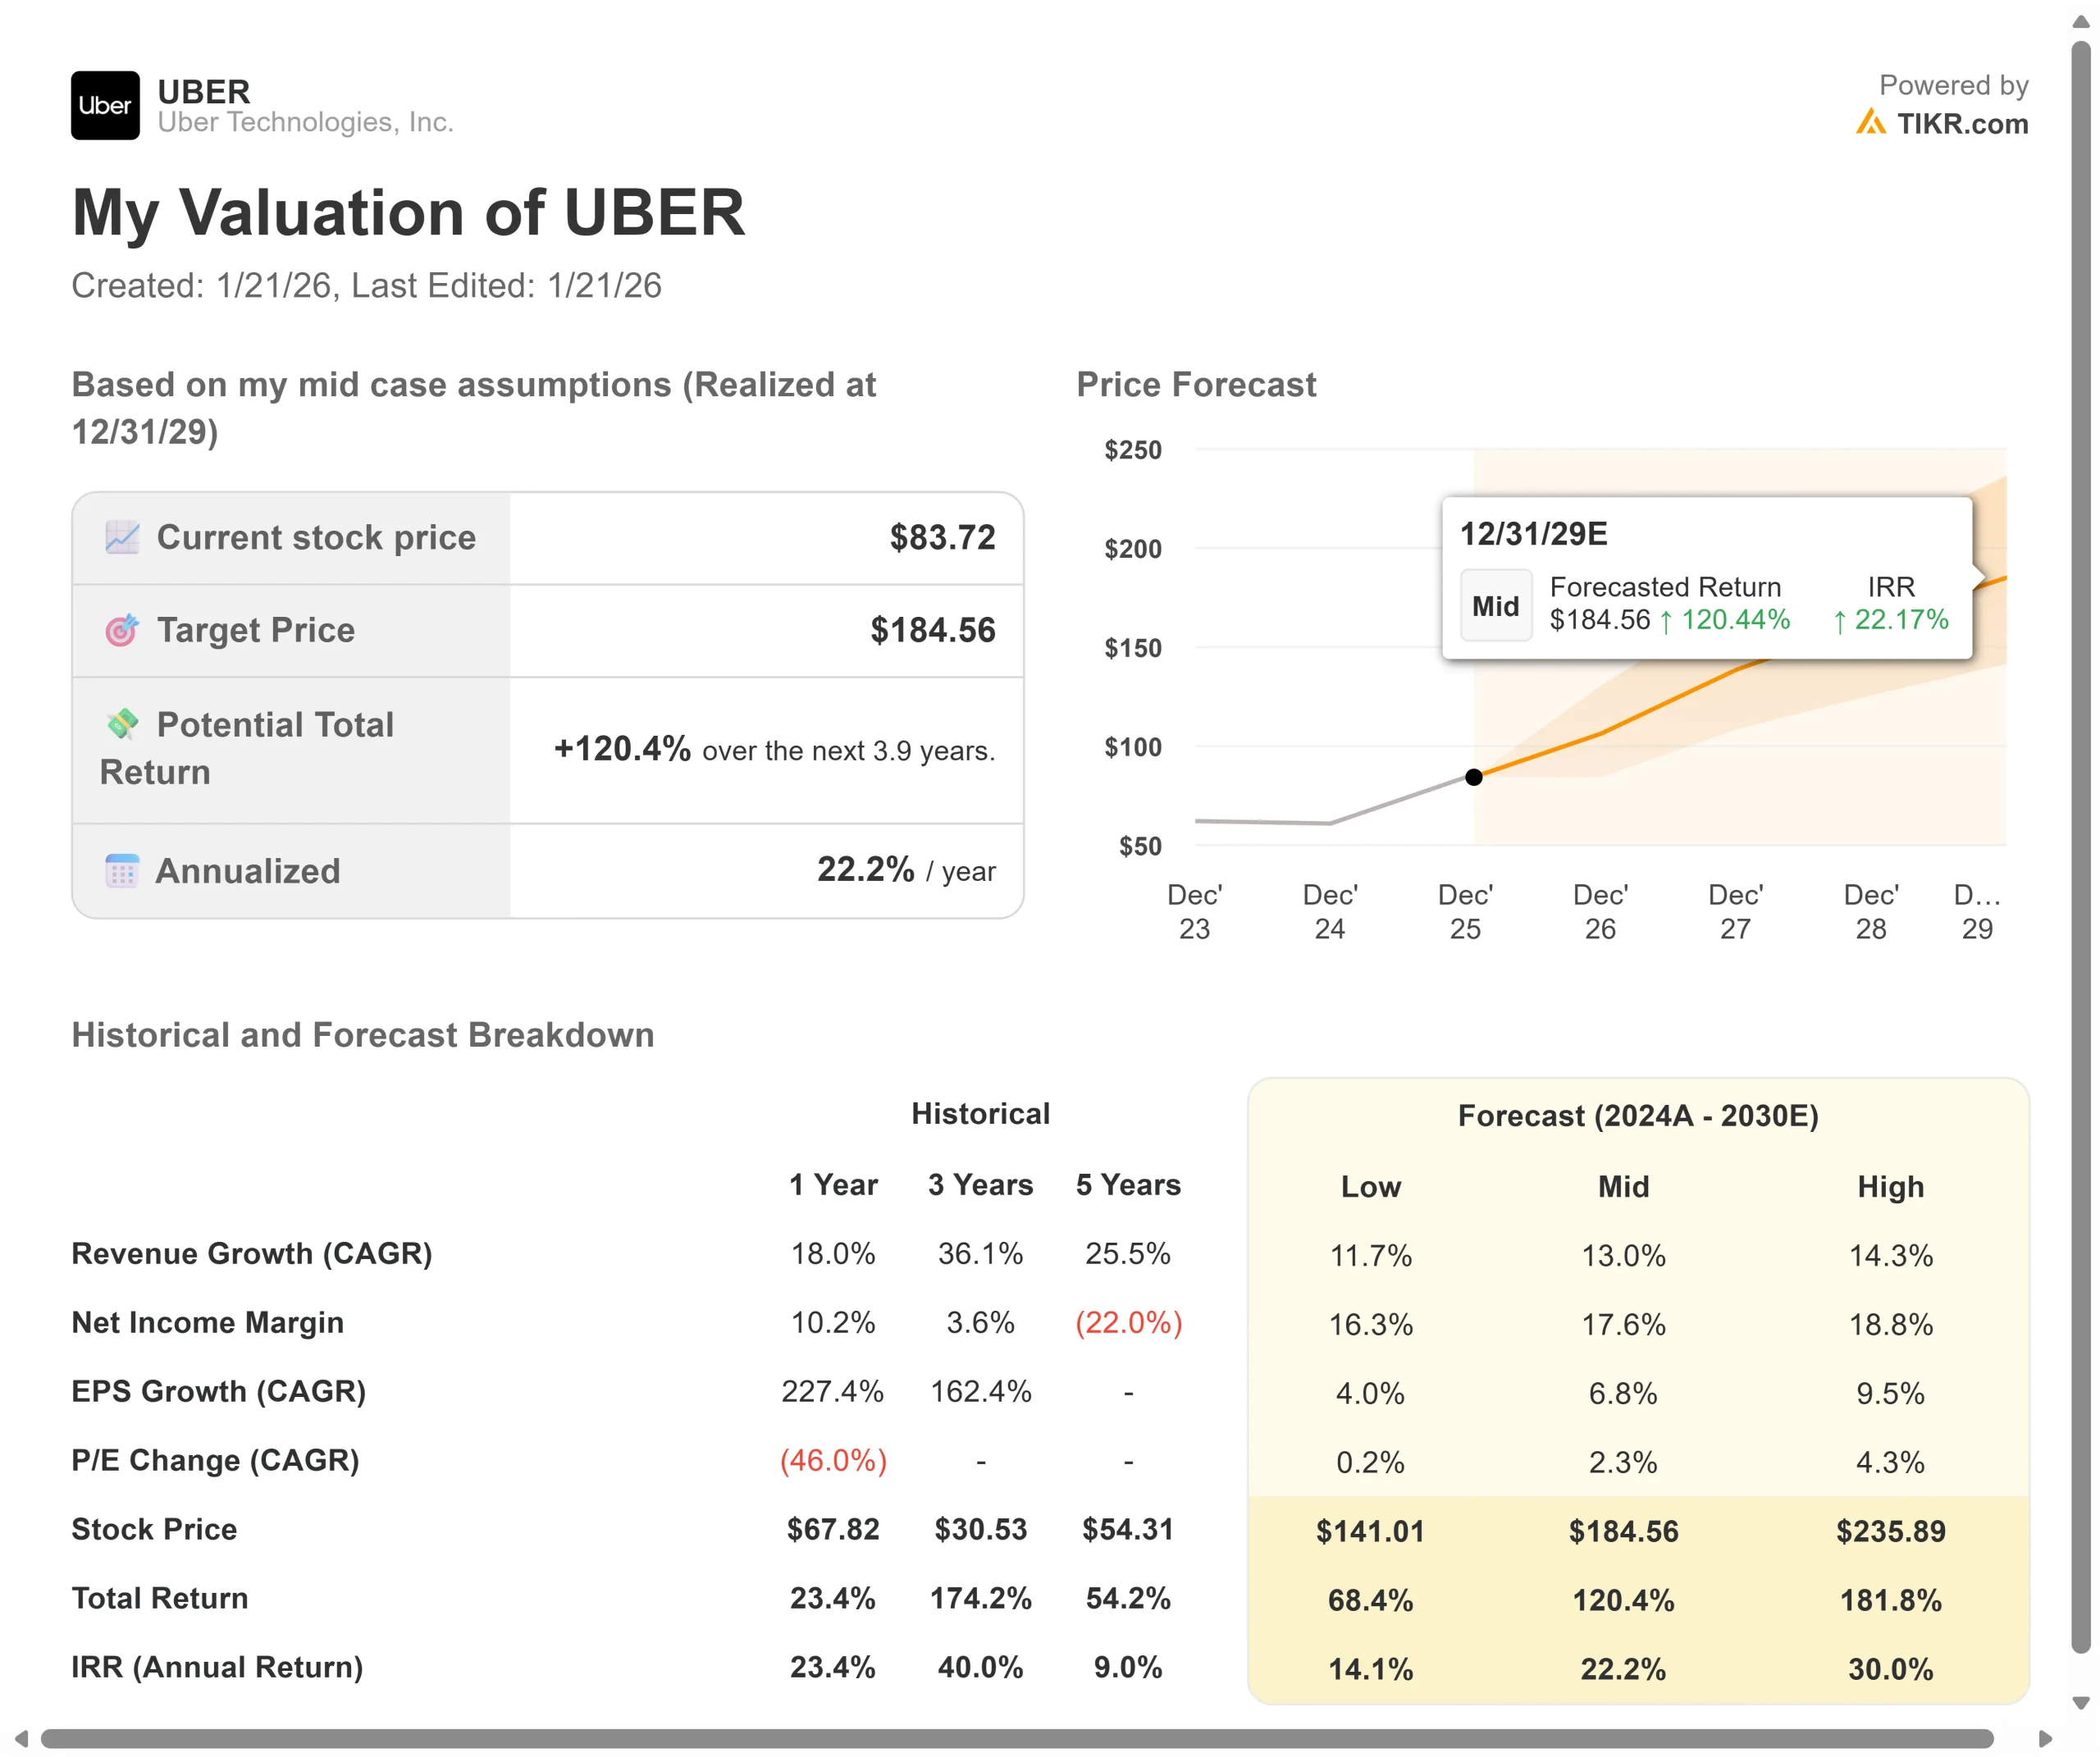The image size is (2100, 1757).
Task: Select the chart icon beside Current stock price
Action: [x=122, y=537]
